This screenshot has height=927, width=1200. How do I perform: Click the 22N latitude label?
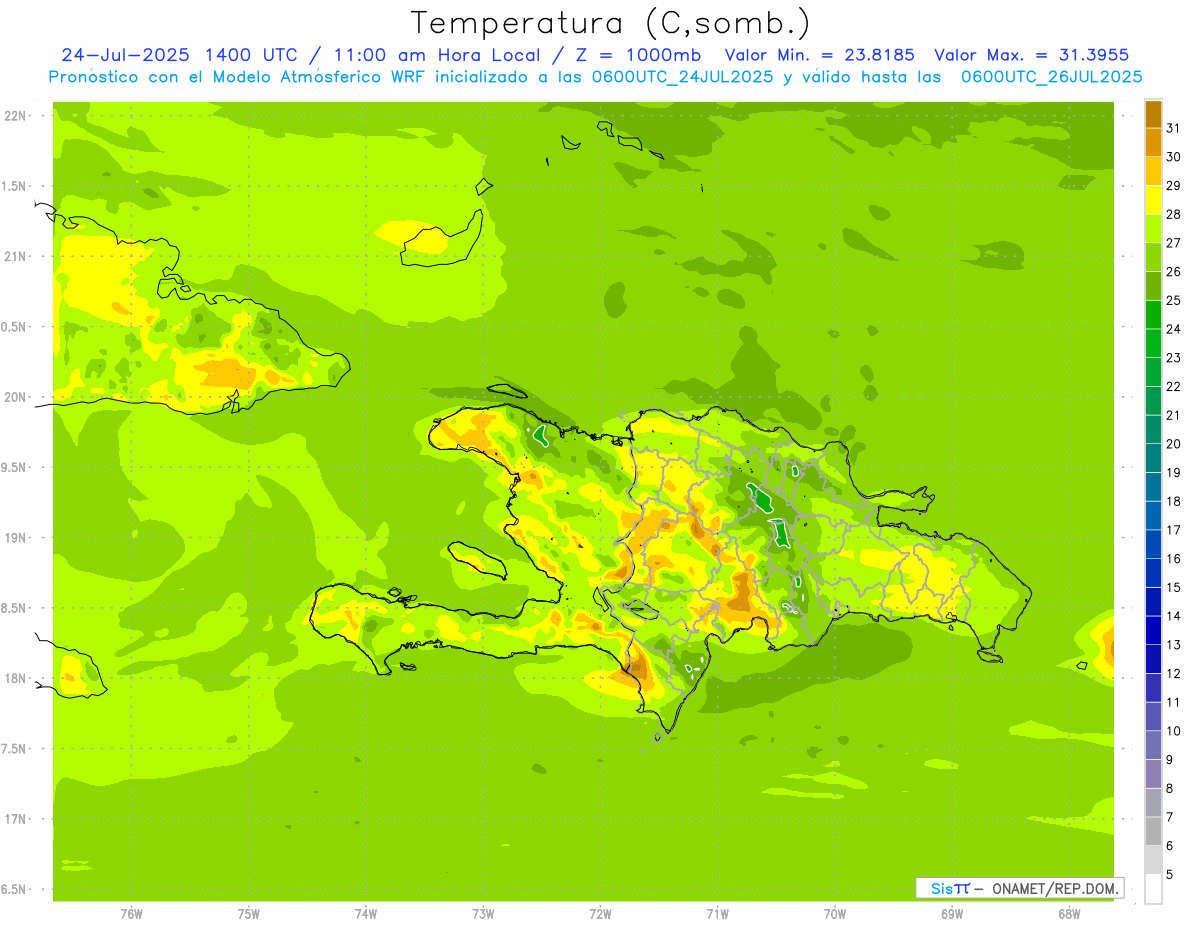(x=14, y=116)
